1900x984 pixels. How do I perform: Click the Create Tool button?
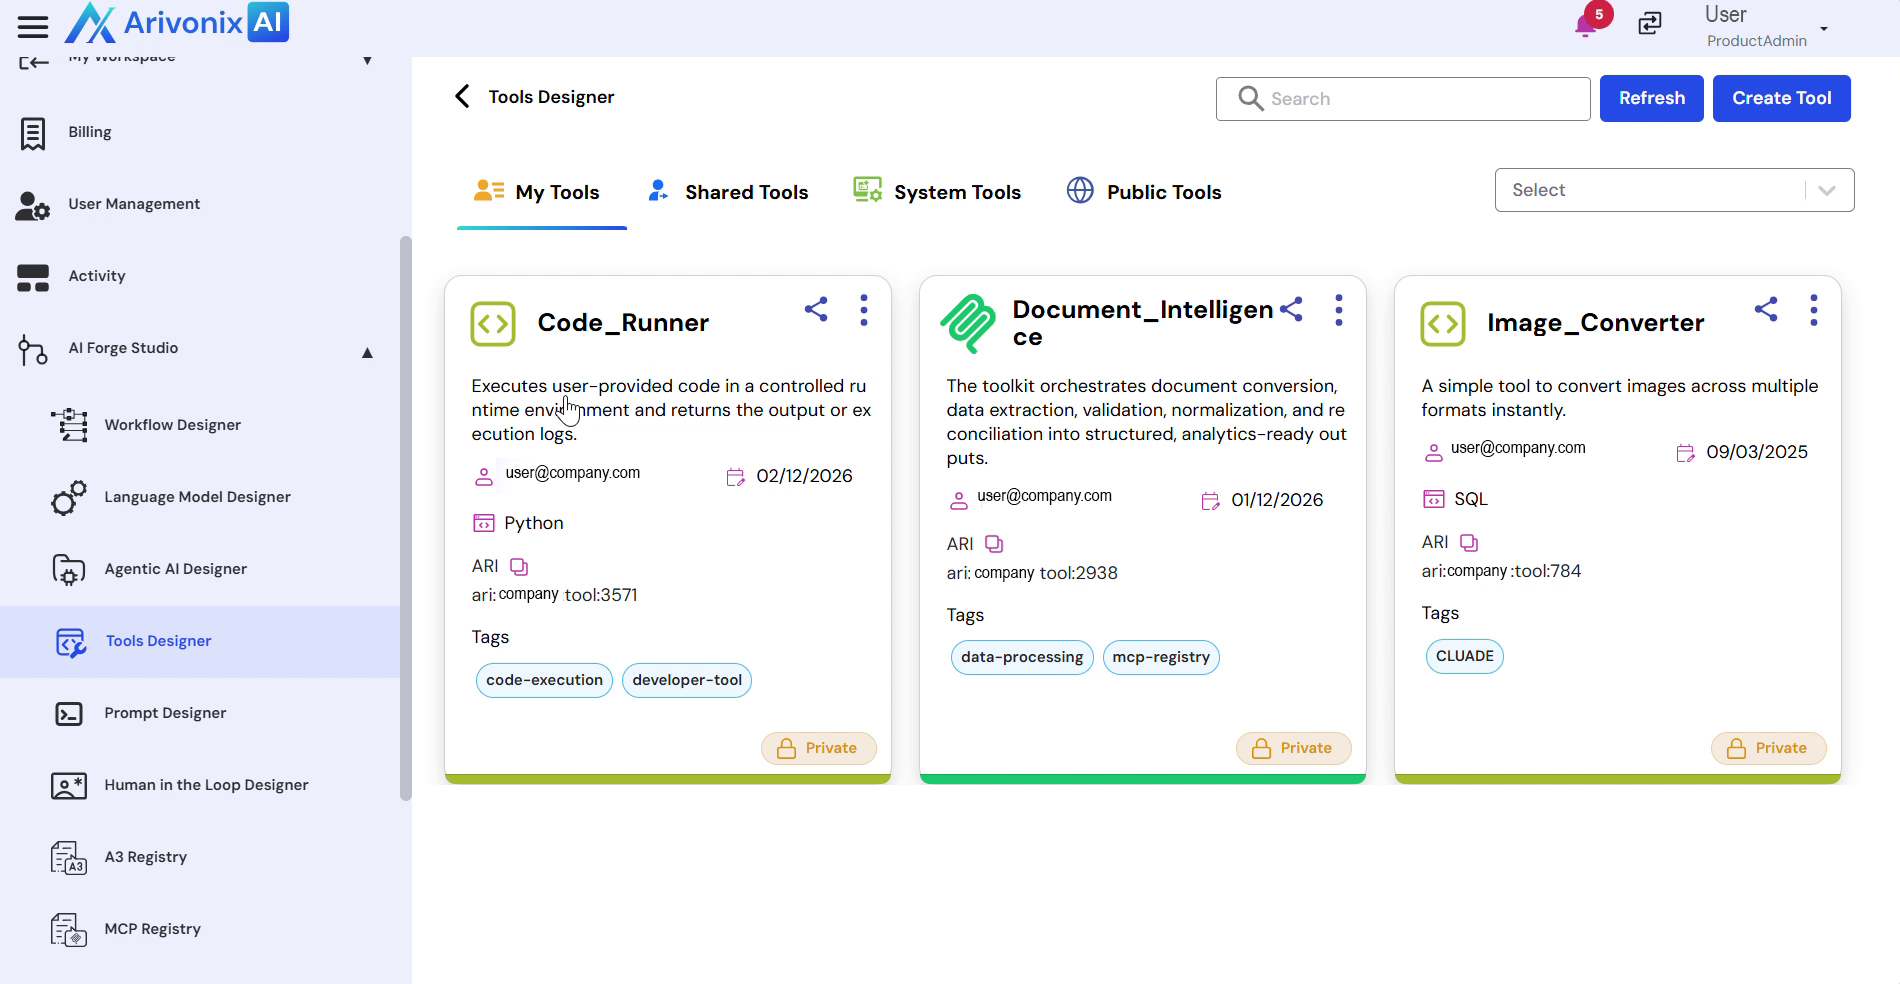pyautogui.click(x=1781, y=98)
